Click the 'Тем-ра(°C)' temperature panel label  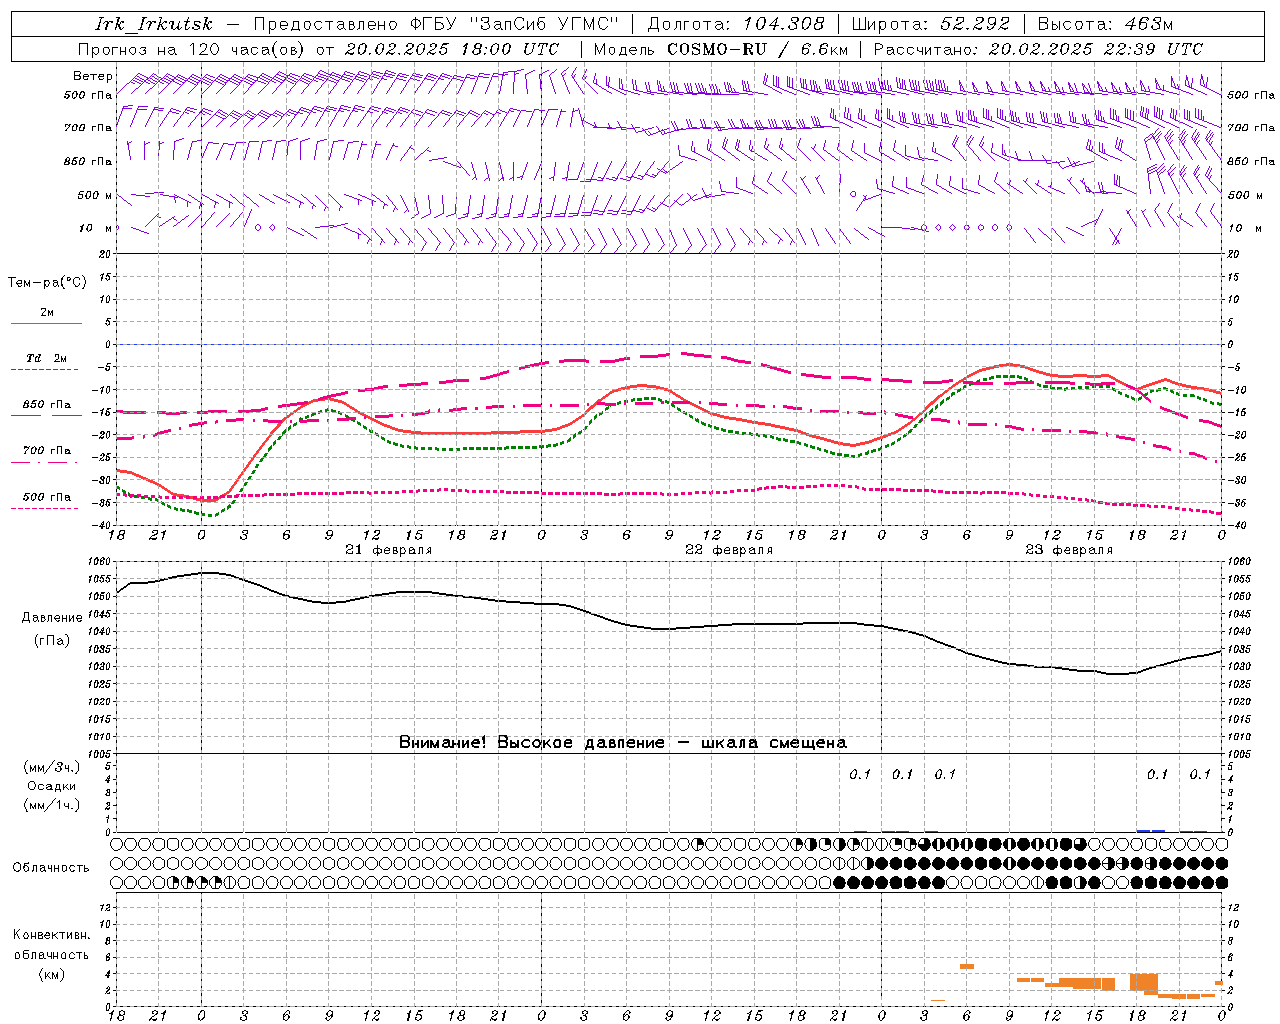tap(47, 283)
